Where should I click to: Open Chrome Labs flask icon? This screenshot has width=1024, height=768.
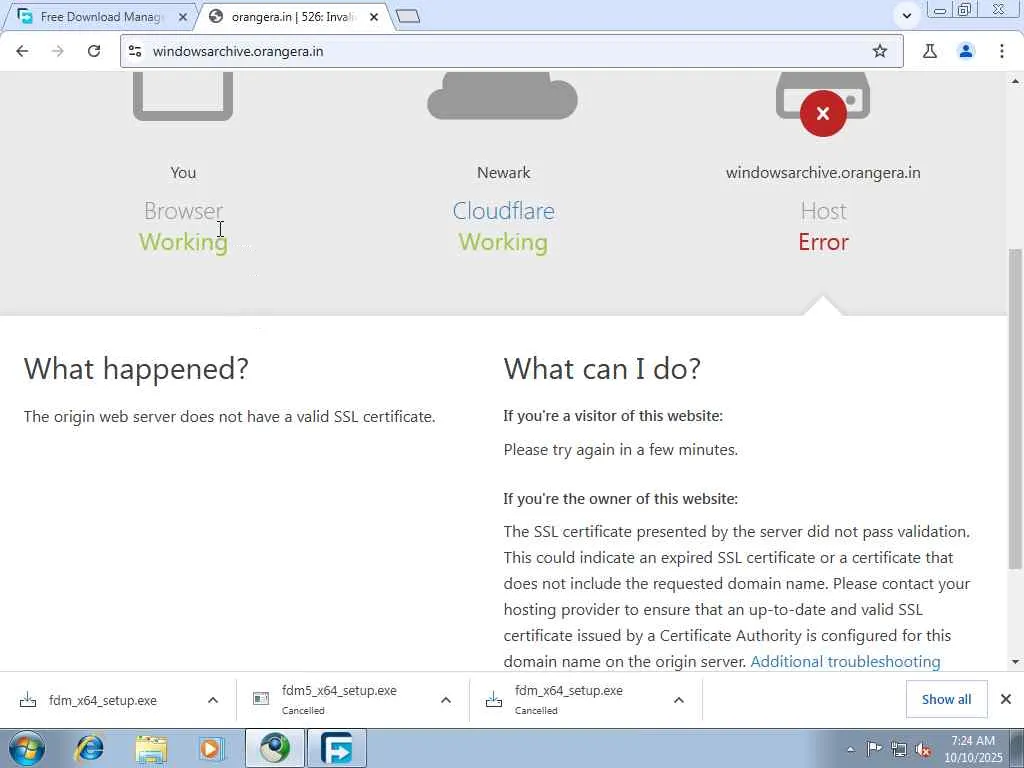click(930, 51)
